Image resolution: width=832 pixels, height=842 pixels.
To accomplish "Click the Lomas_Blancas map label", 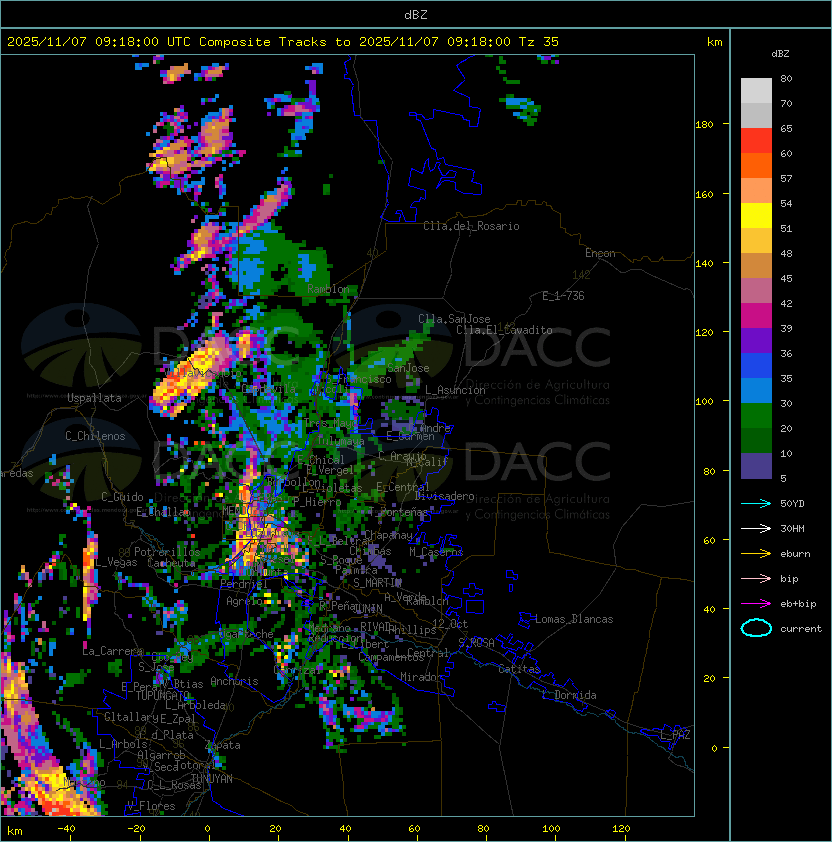I will click(574, 619).
